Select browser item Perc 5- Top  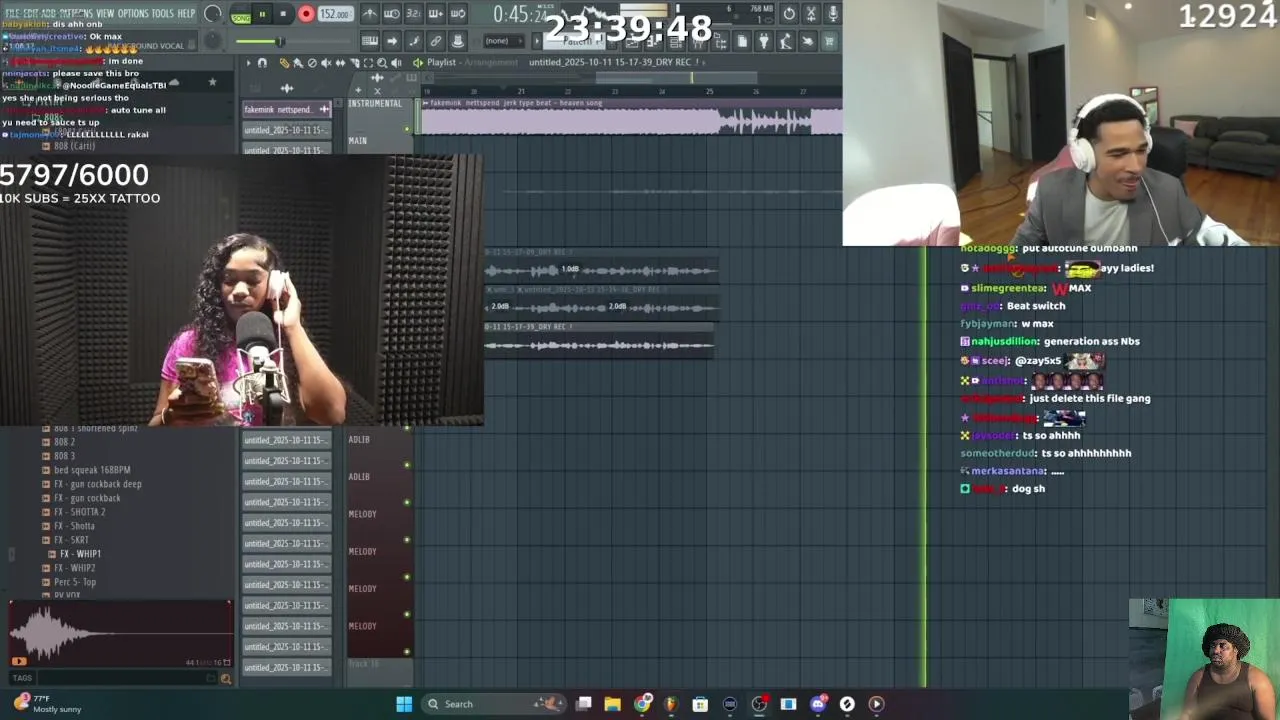click(x=75, y=582)
